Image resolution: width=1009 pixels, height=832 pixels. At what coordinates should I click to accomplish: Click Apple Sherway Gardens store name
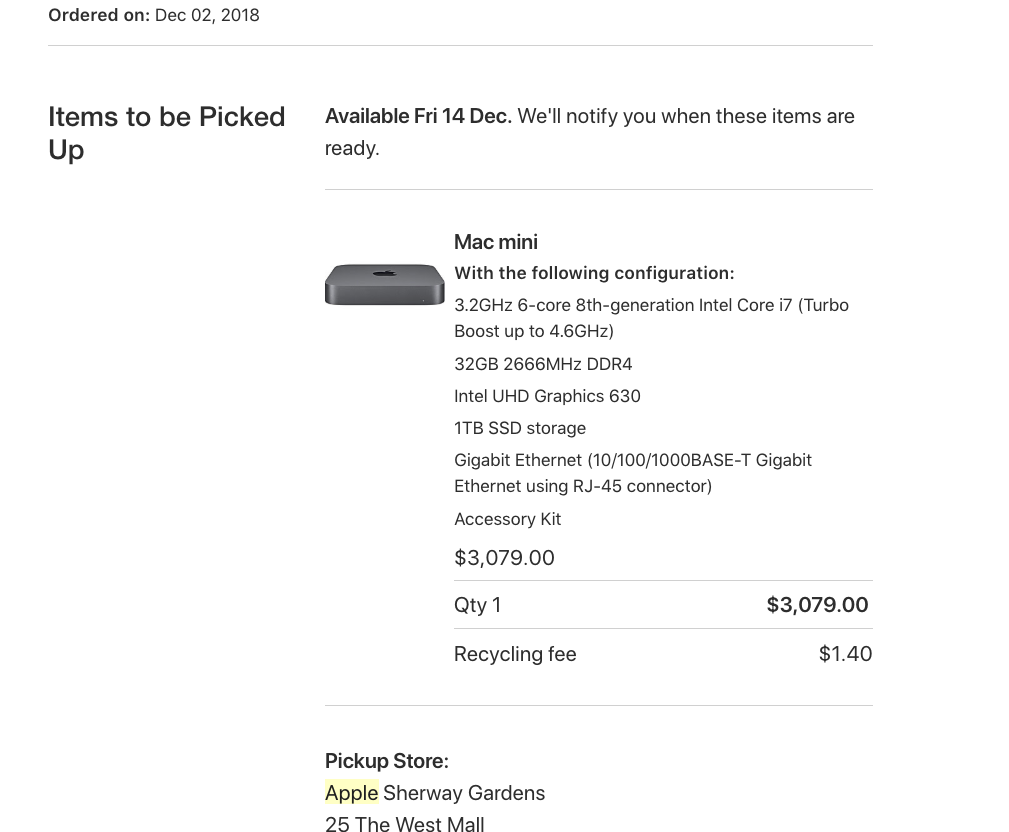pyautogui.click(x=435, y=793)
